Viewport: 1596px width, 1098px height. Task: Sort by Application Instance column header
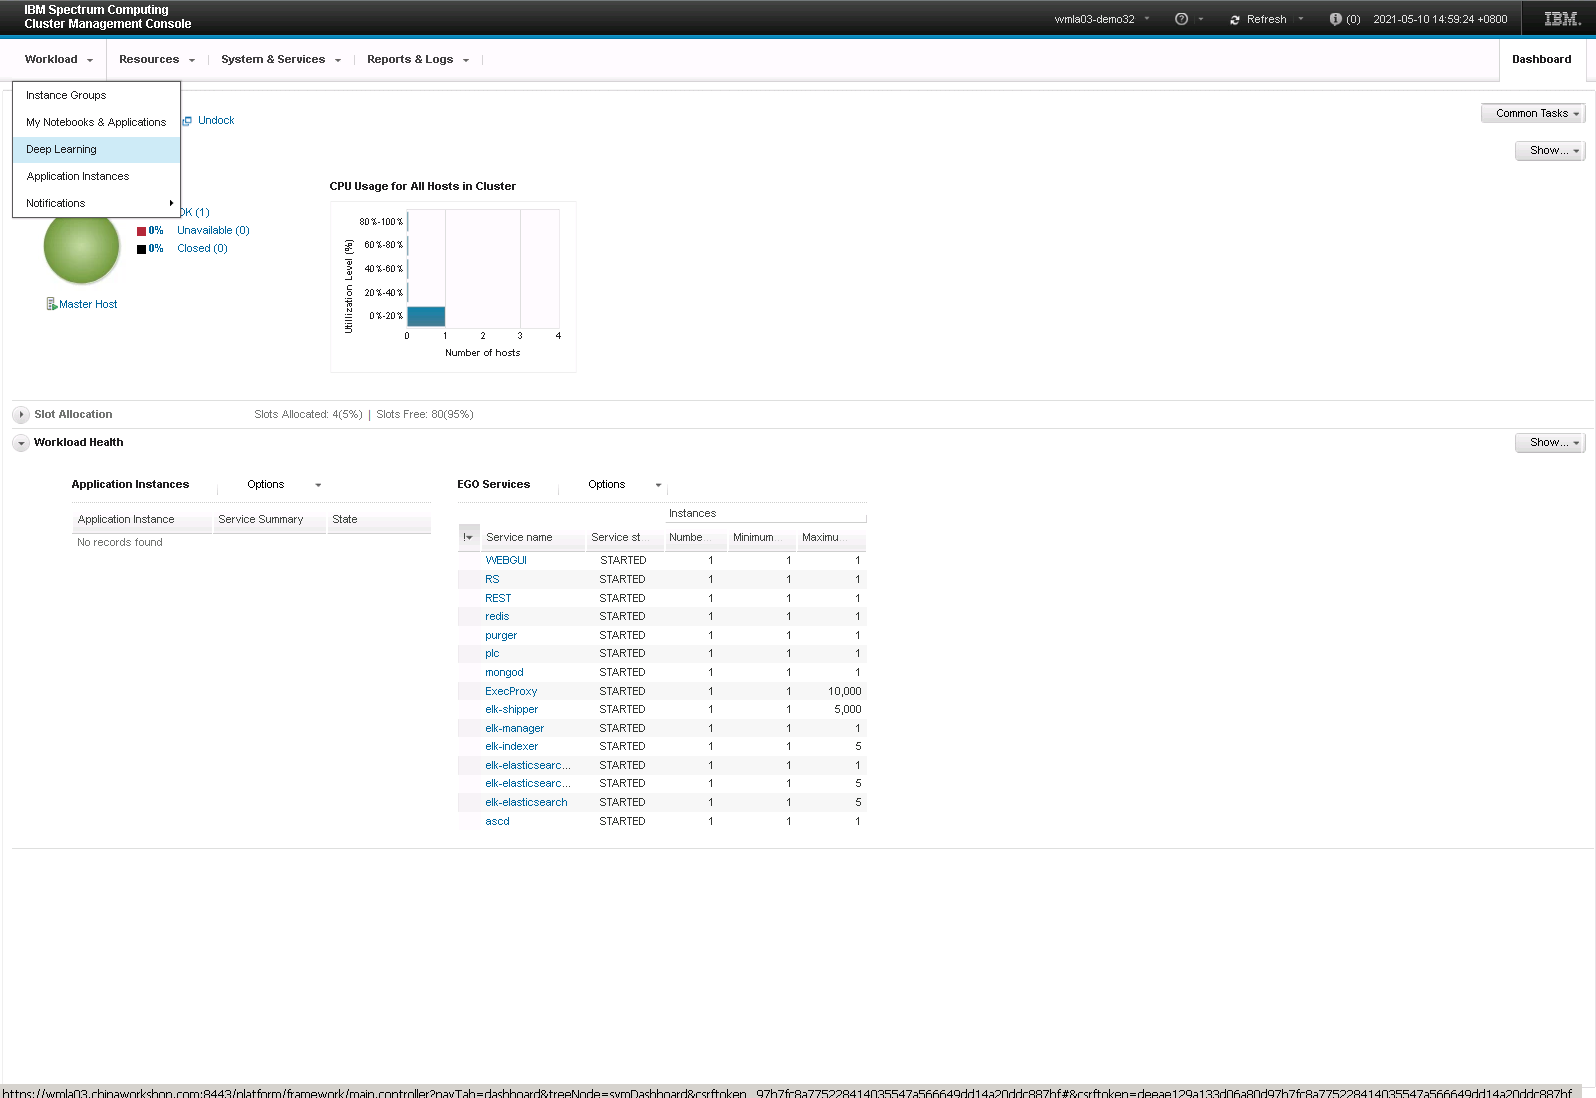pos(142,519)
